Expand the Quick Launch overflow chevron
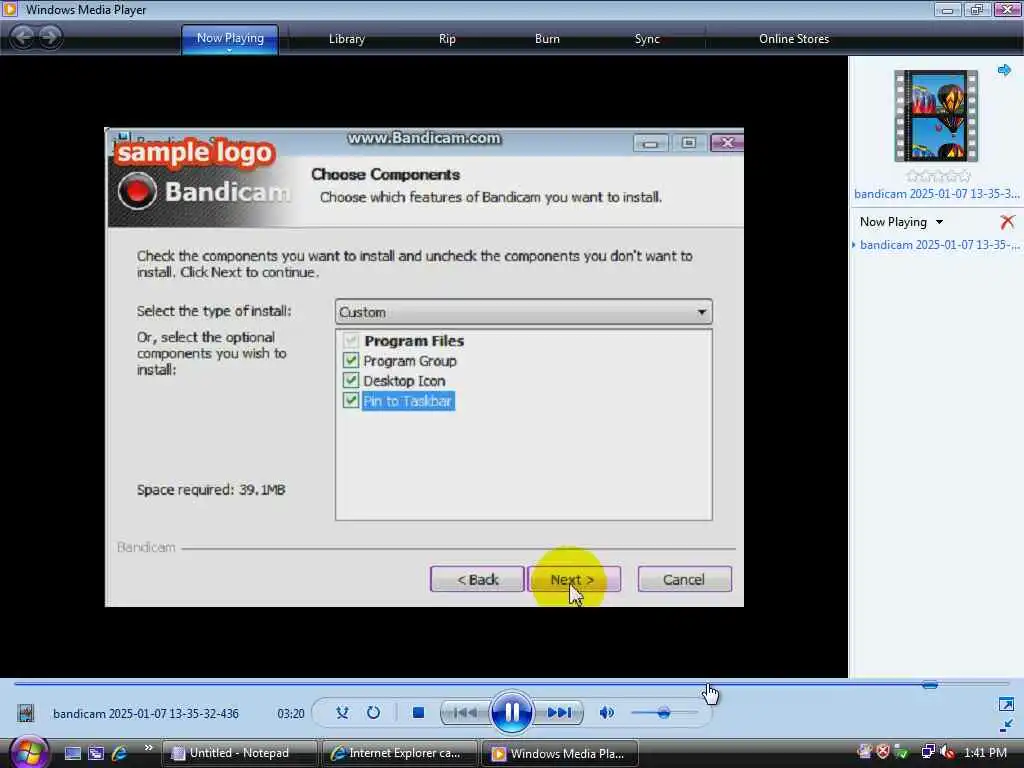Image resolution: width=1024 pixels, height=768 pixels. 148,748
